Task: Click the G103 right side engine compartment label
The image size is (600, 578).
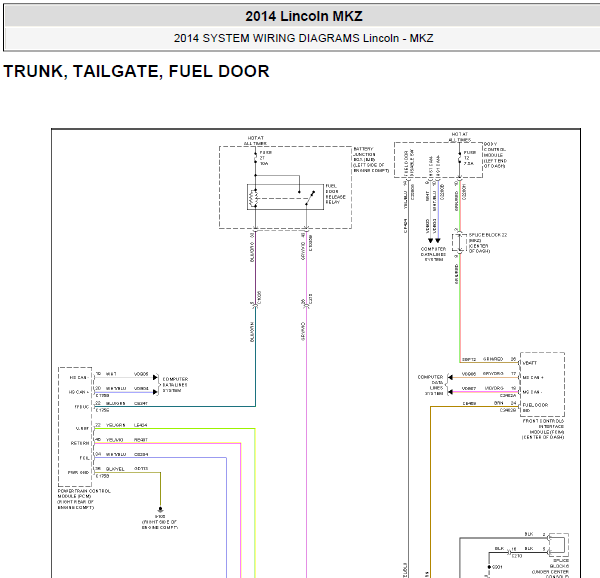Action: click(160, 524)
